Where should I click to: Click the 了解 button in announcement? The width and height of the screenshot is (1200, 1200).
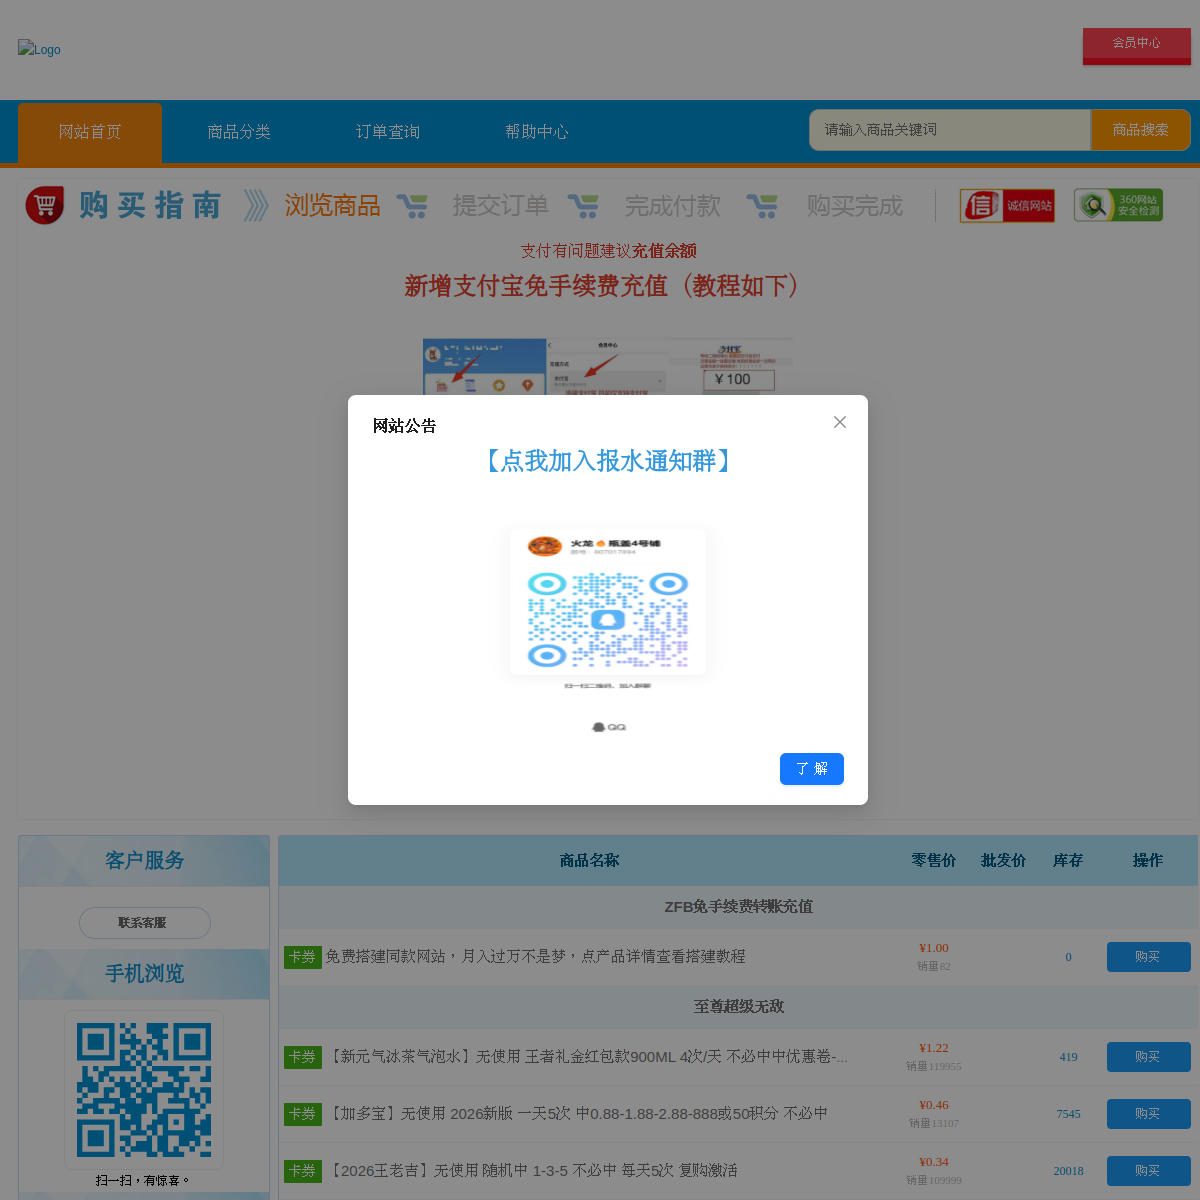[812, 769]
